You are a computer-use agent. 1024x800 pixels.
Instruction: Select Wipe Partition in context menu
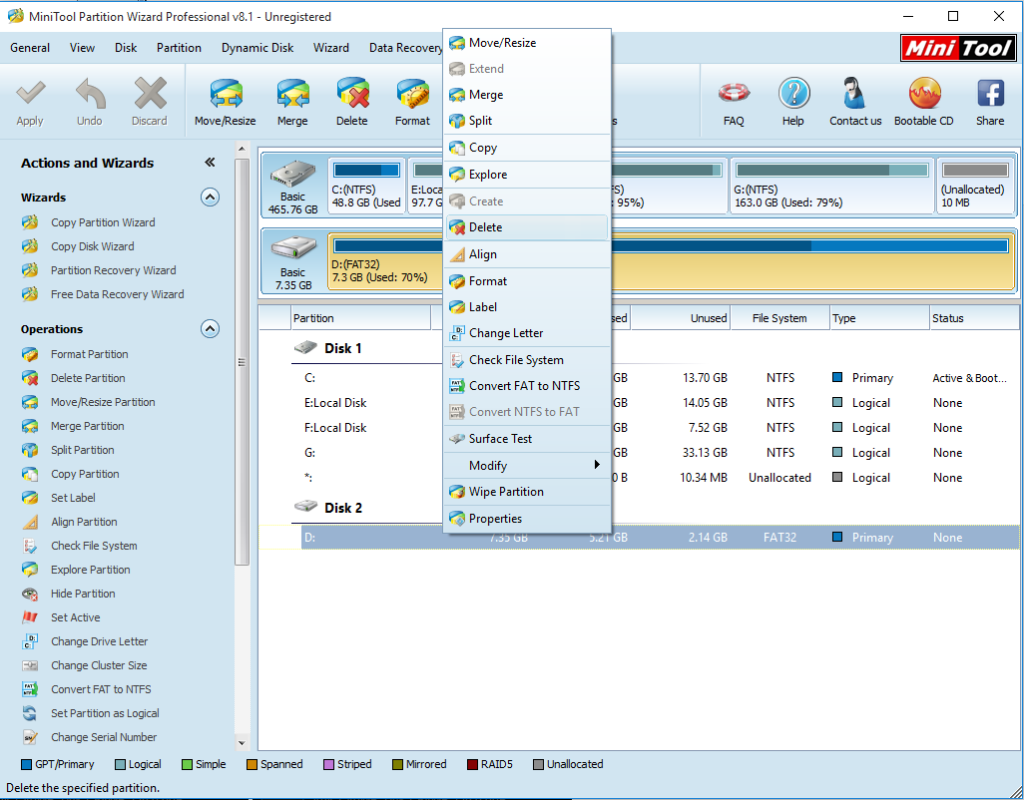coord(527,492)
